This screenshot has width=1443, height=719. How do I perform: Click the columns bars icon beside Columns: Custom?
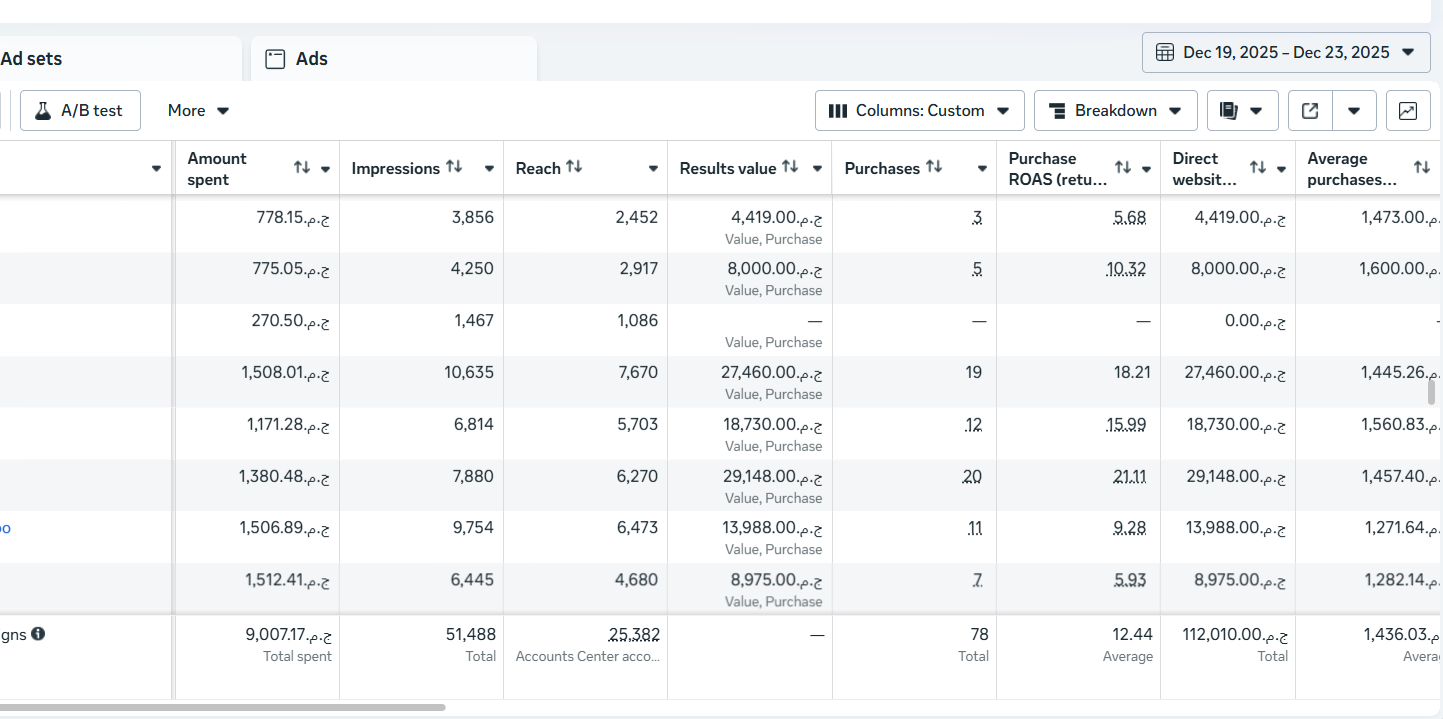[x=838, y=110]
